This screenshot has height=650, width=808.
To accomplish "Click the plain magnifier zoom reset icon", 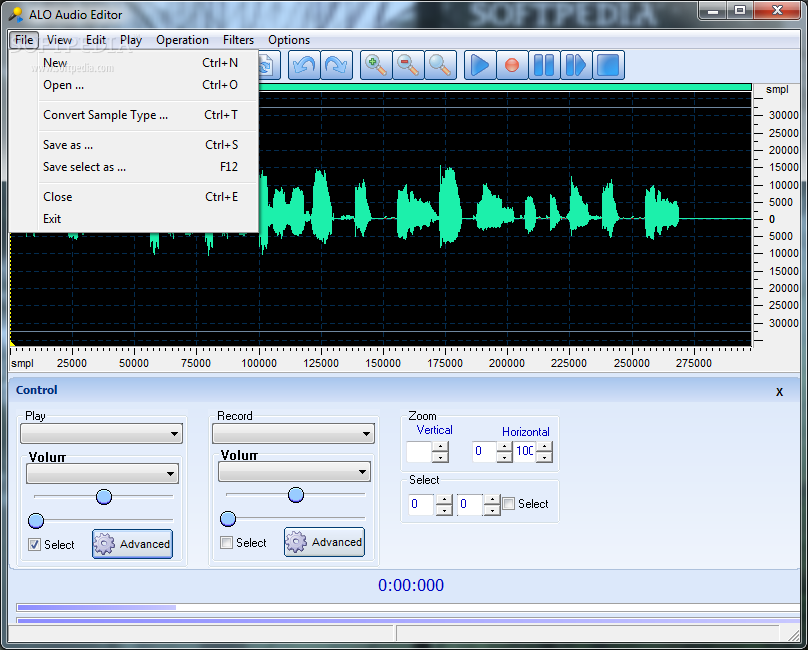I will tap(440, 66).
